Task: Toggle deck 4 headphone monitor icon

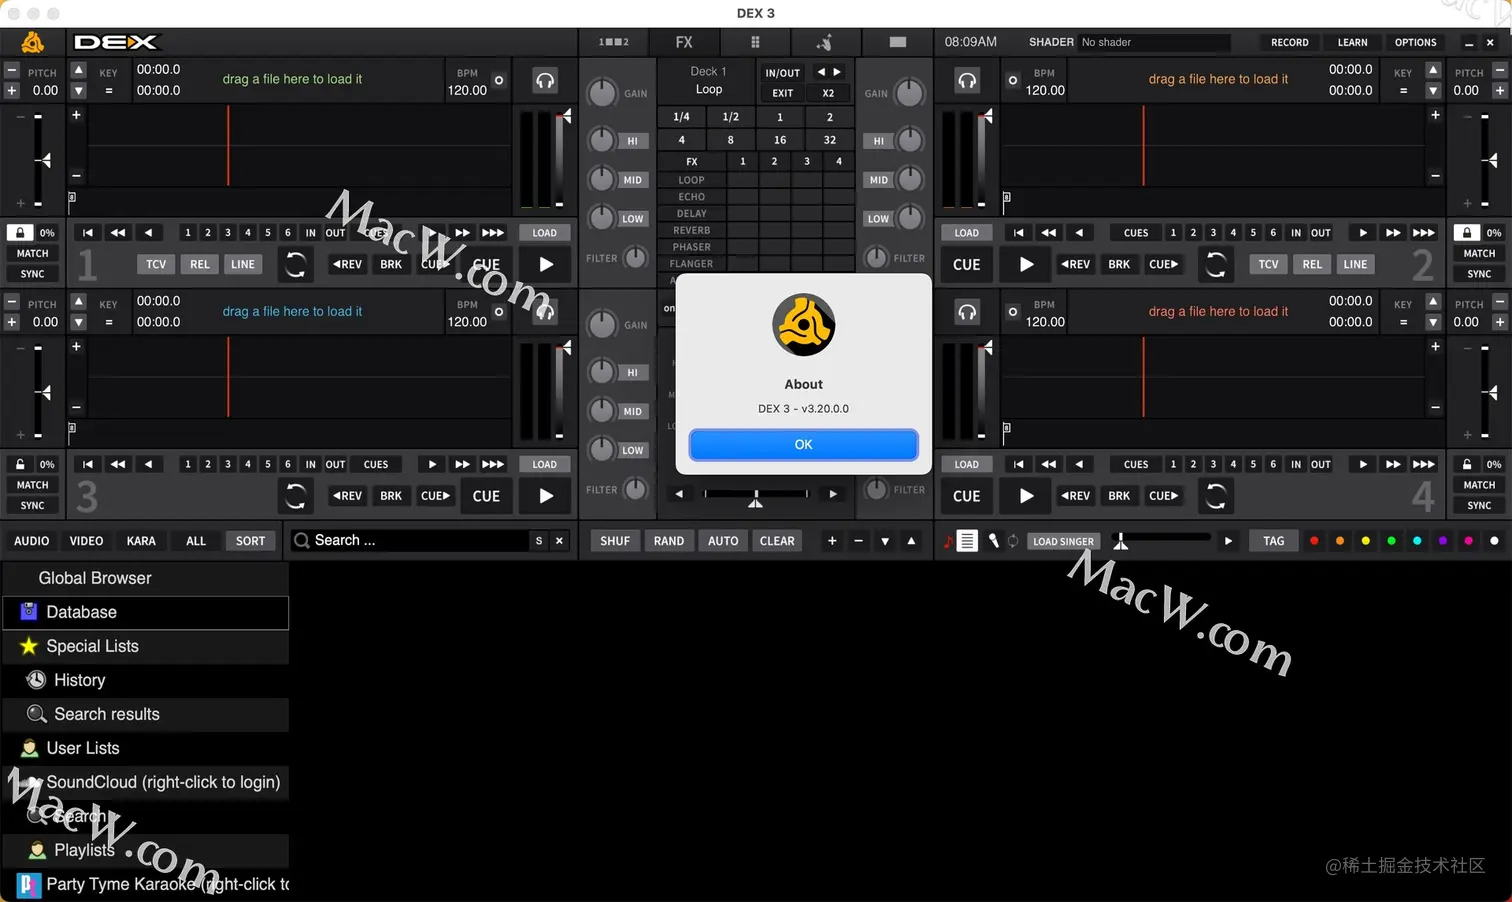Action: tap(967, 312)
